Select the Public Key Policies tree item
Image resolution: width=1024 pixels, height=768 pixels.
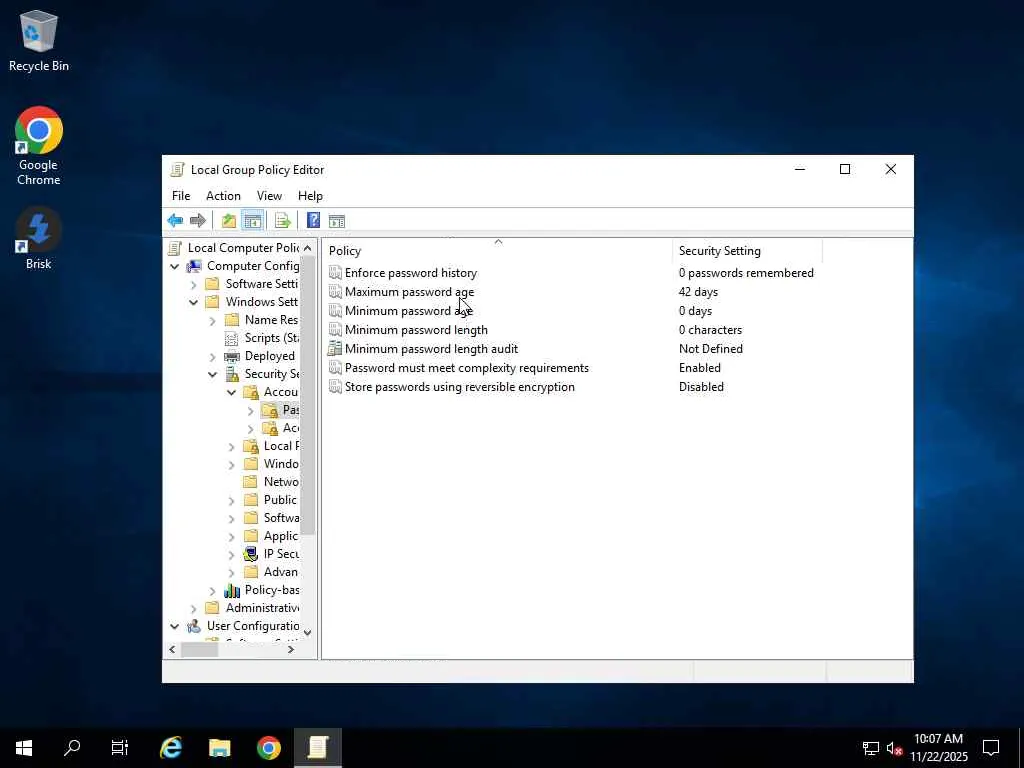coord(281,500)
